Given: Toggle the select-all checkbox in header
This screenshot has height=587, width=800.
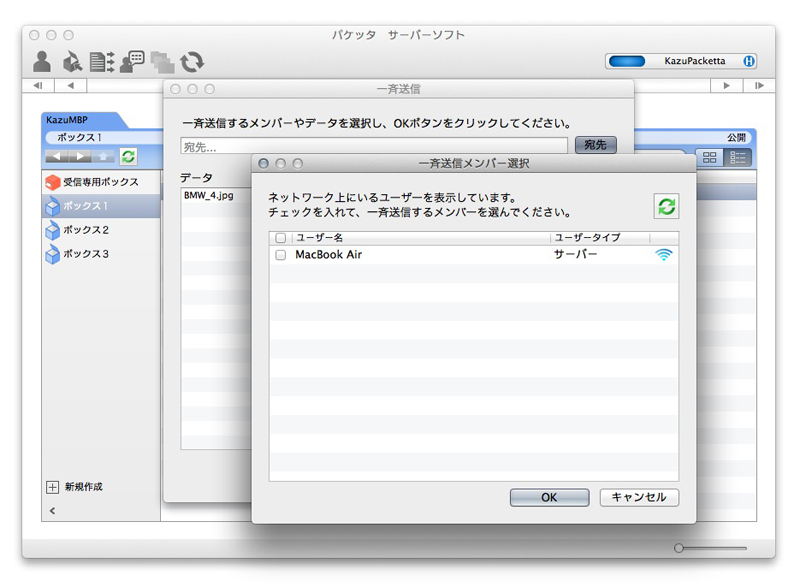Looking at the screenshot, I should click(280, 238).
